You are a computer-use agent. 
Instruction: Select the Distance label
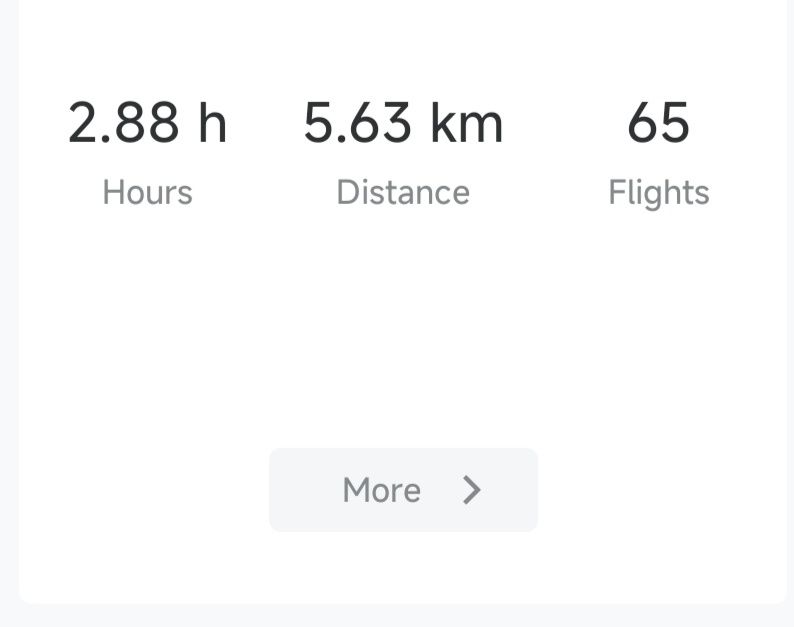coord(403,192)
